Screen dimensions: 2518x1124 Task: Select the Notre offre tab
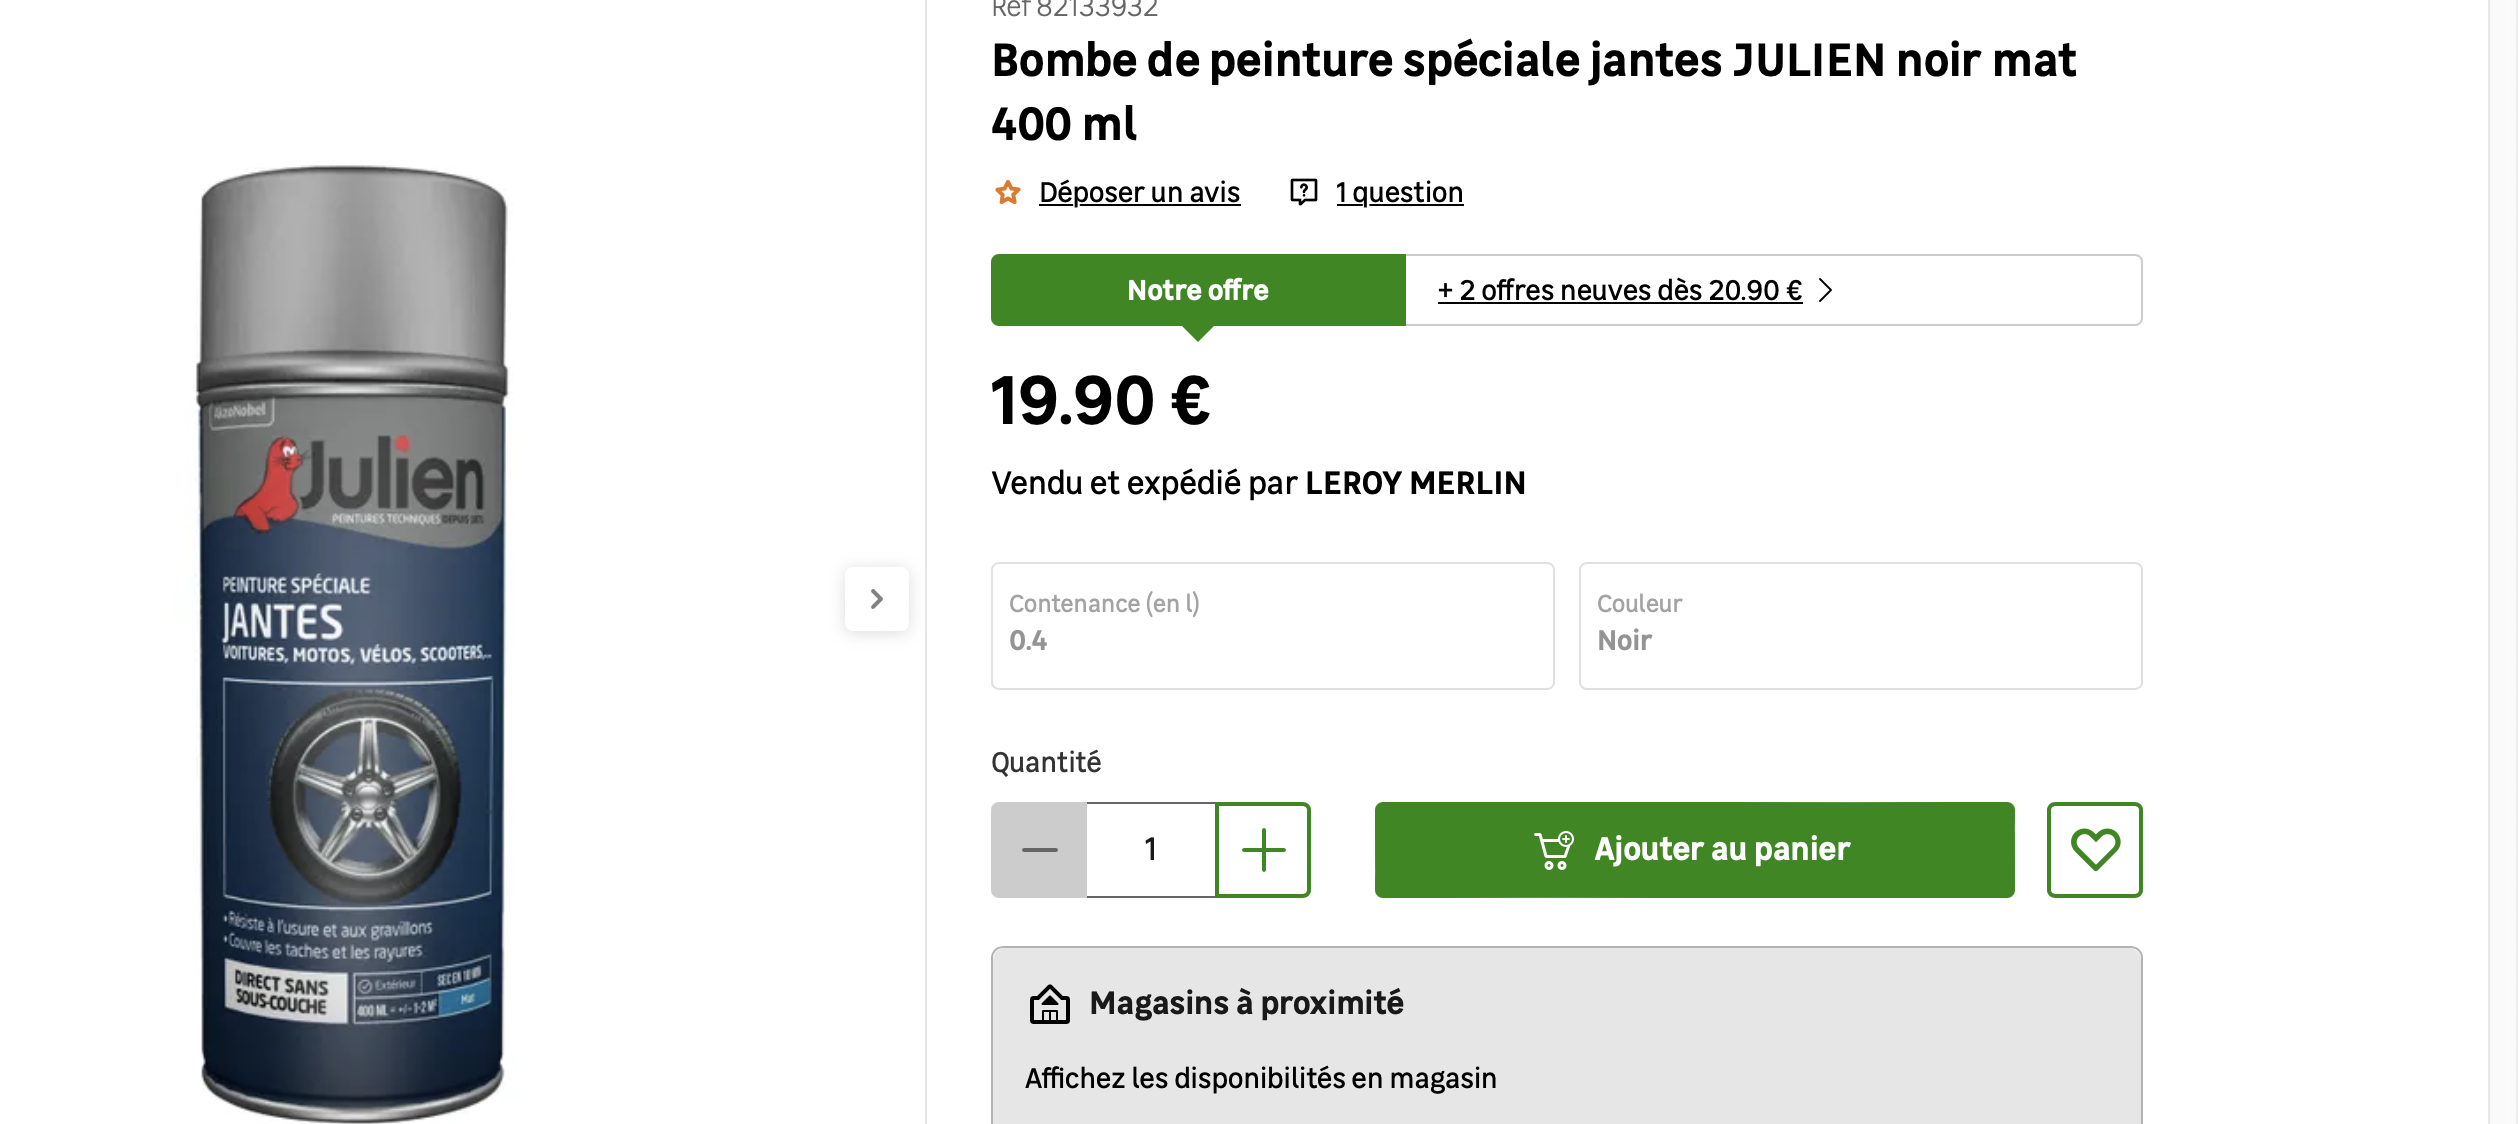point(1197,290)
